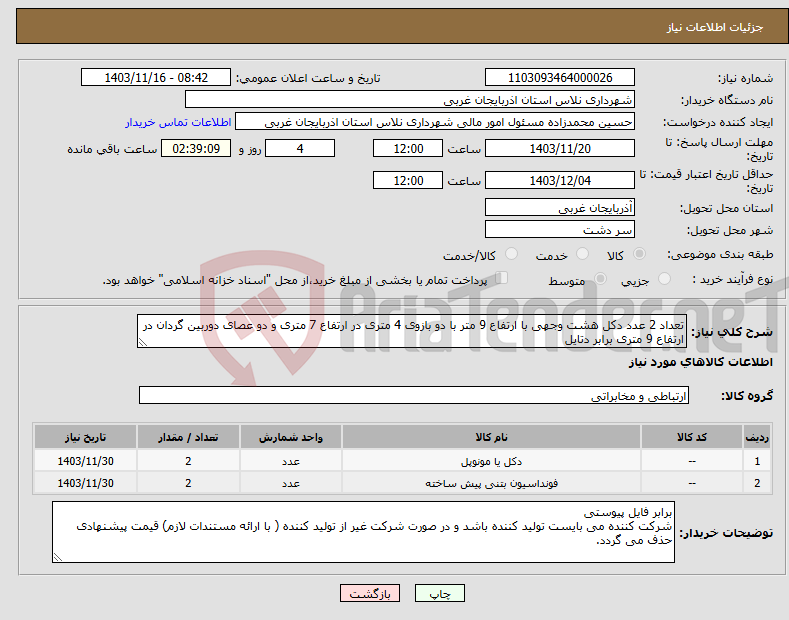Click the طبقه بندی موضوعی label

pyautogui.click(x=720, y=255)
